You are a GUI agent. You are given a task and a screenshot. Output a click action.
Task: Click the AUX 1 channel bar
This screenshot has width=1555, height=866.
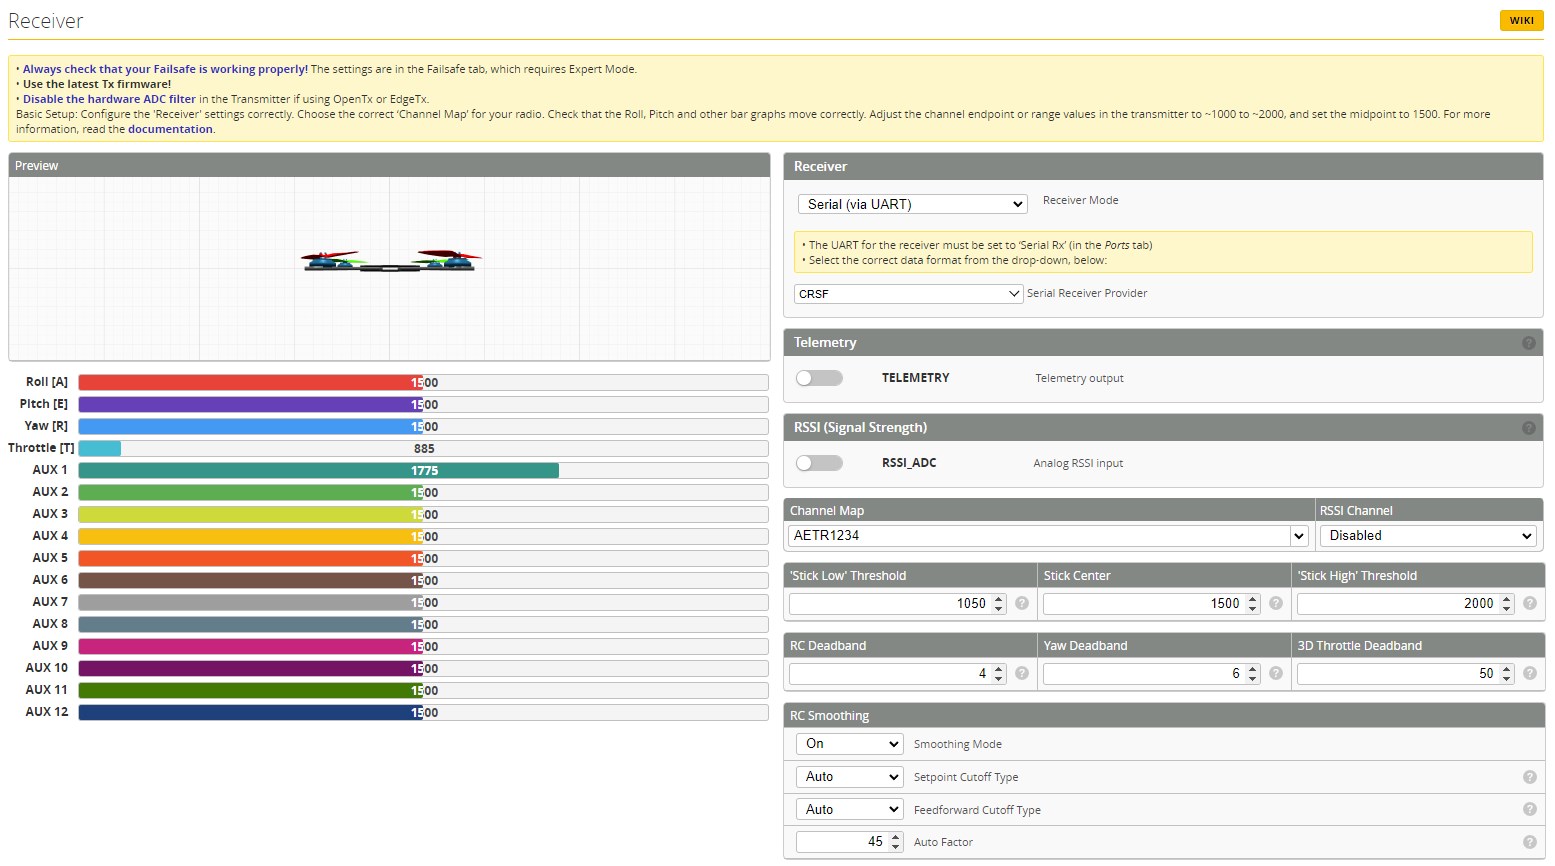423,470
